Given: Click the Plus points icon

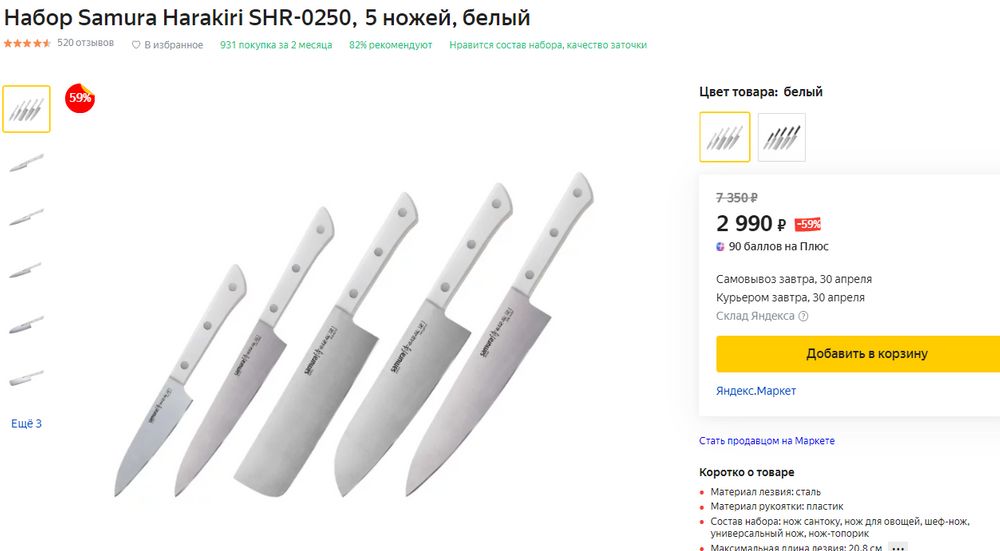Looking at the screenshot, I should pyautogui.click(x=721, y=246).
